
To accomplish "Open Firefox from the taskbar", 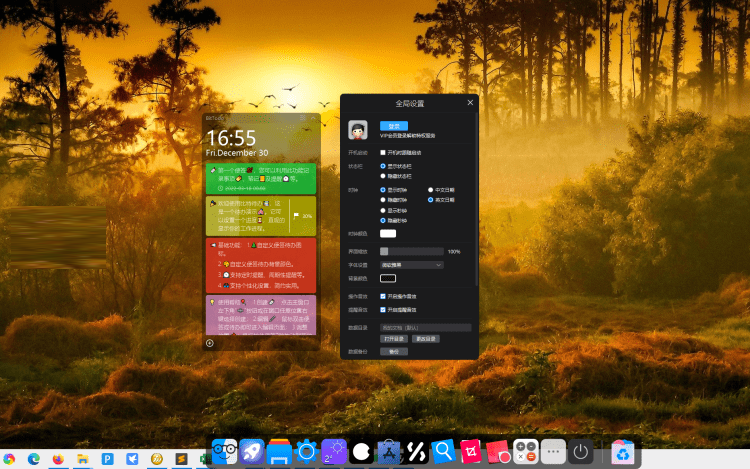I will (x=58, y=459).
